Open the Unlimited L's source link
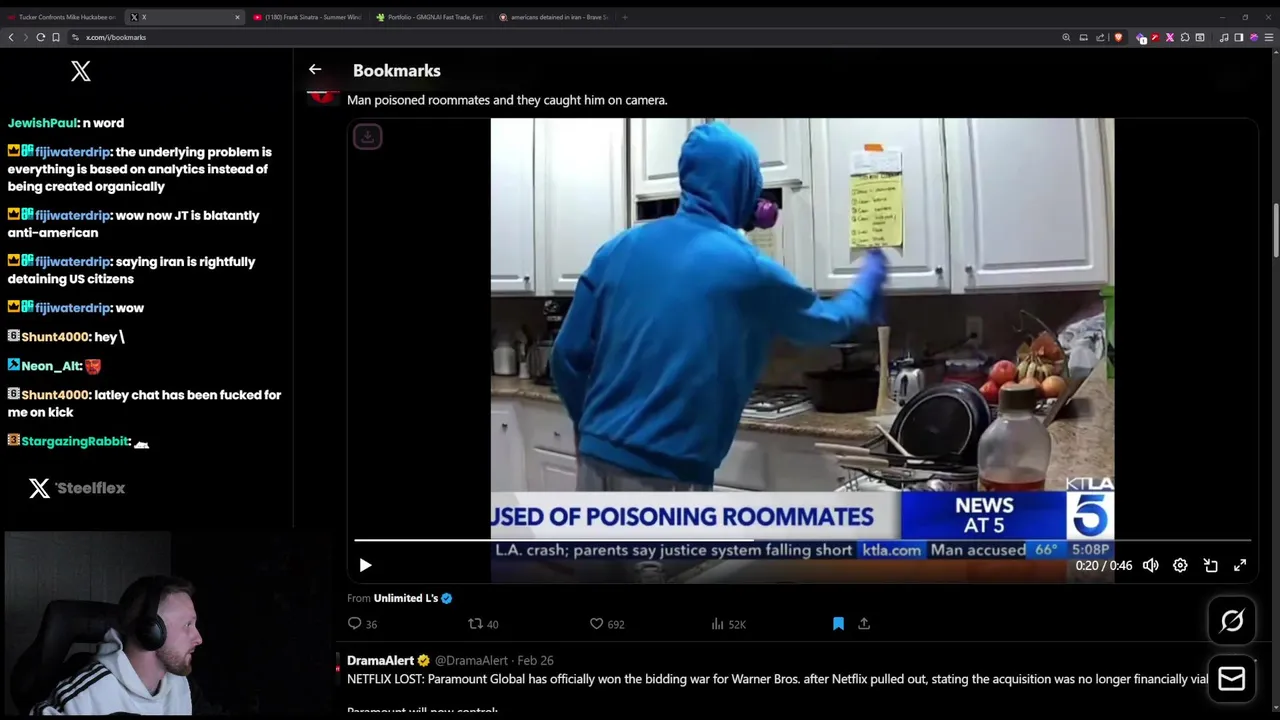This screenshot has width=1280, height=720. click(406, 598)
